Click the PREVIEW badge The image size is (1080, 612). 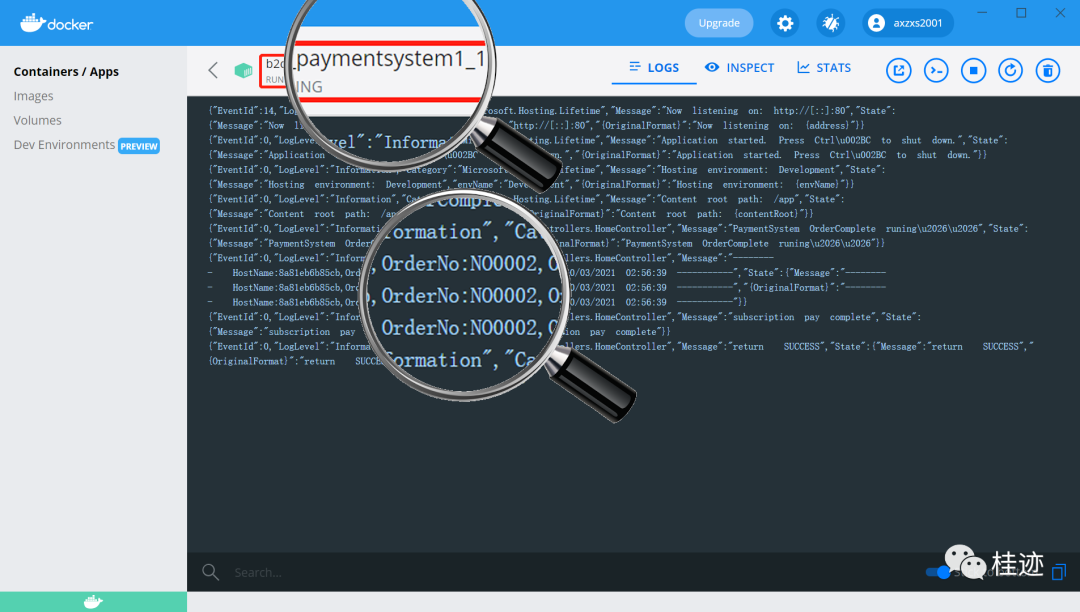click(x=139, y=146)
